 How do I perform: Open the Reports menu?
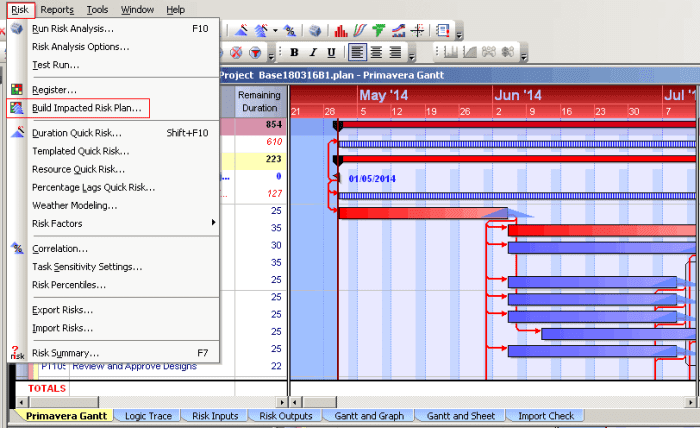pos(57,9)
